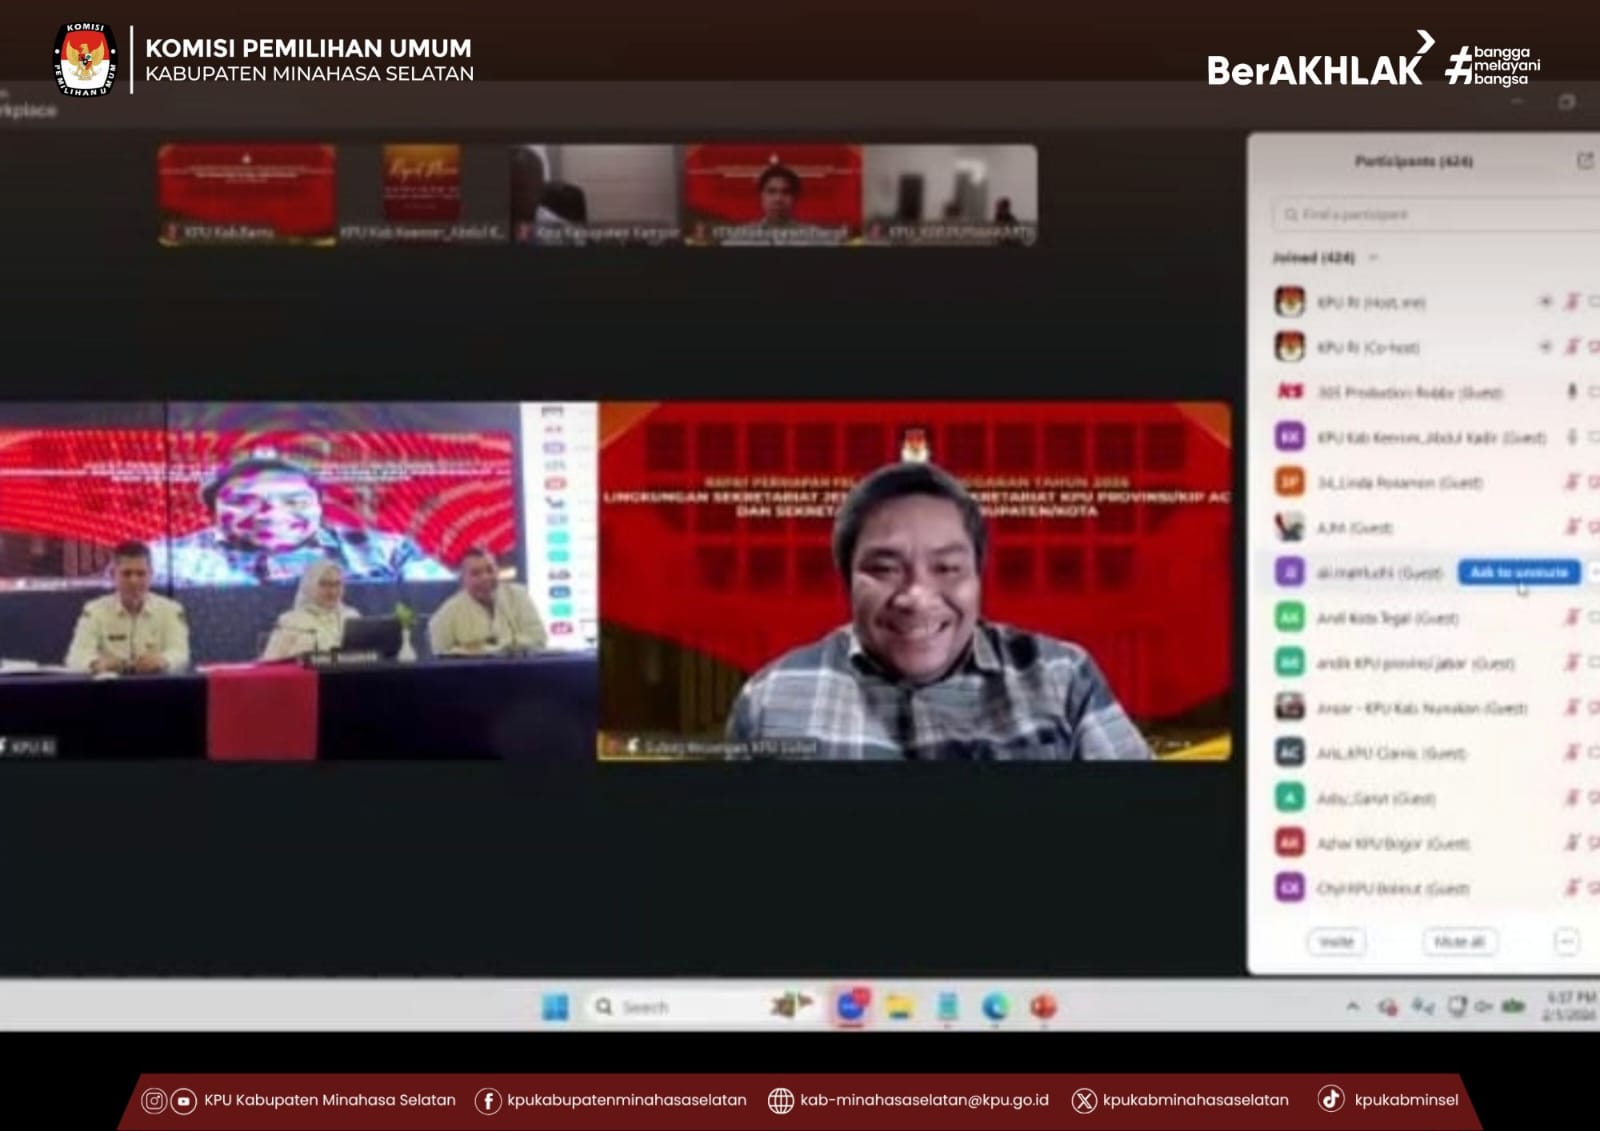Open the Windows Start menu
1600x1131 pixels.
coord(555,1007)
